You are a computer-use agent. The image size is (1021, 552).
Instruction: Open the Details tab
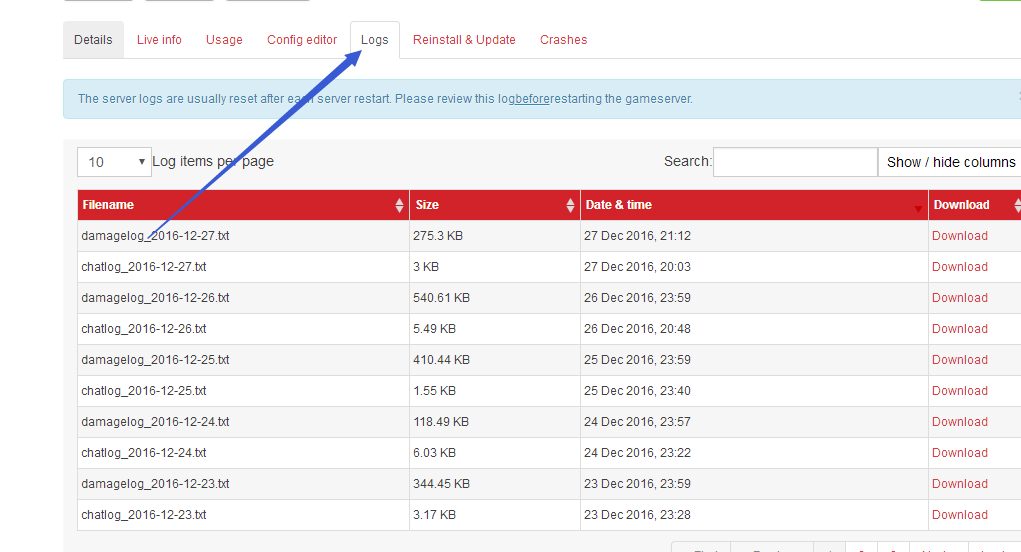point(93,40)
